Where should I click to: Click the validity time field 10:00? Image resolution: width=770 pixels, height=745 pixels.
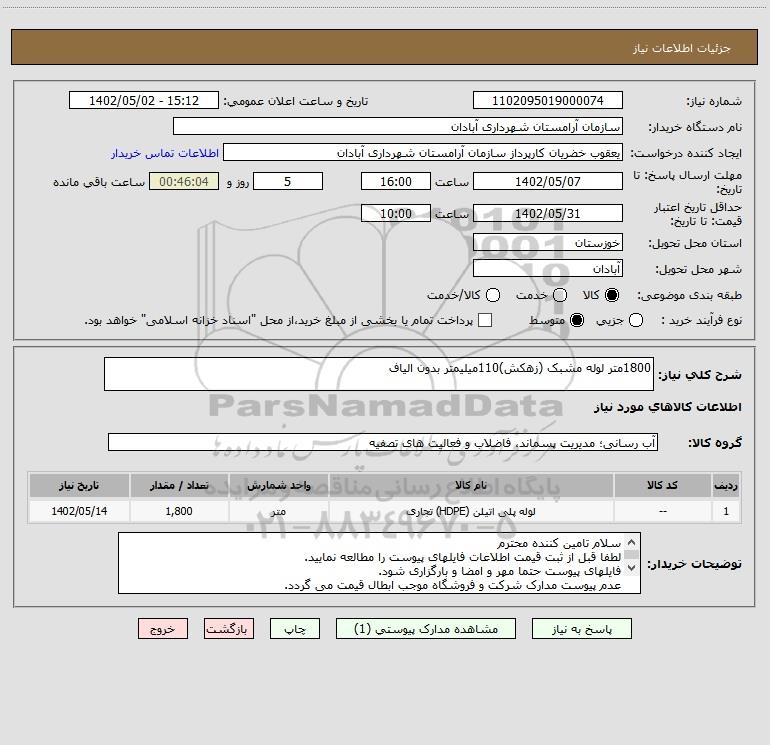pyautogui.click(x=396, y=214)
